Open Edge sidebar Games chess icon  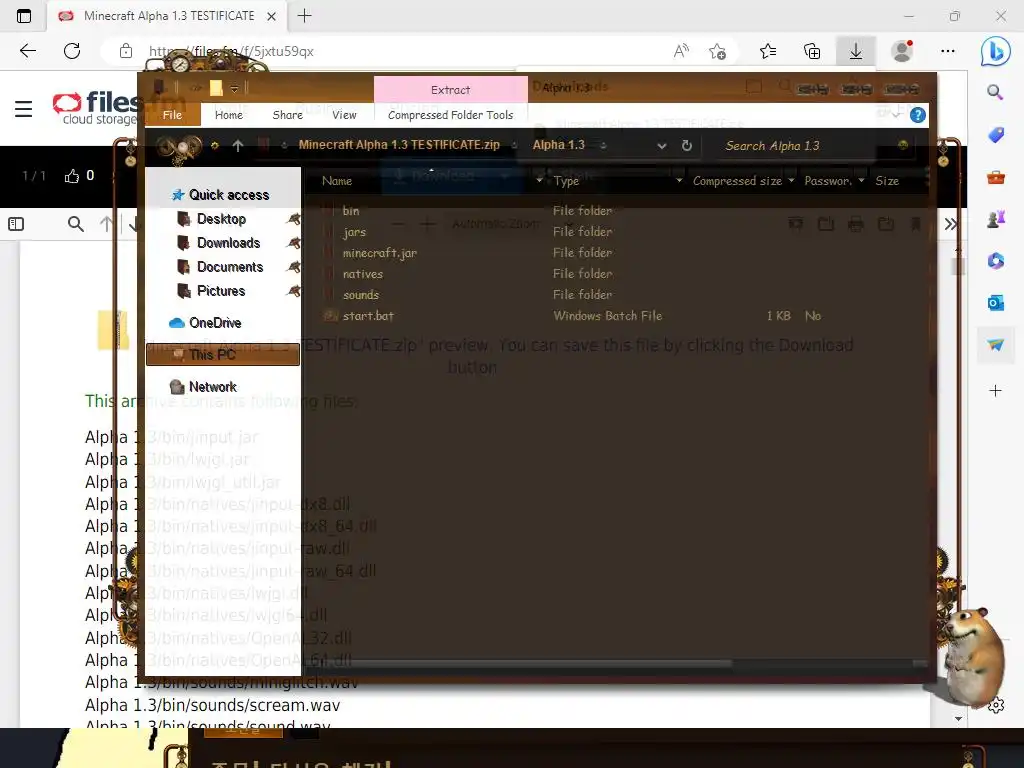coord(995,219)
